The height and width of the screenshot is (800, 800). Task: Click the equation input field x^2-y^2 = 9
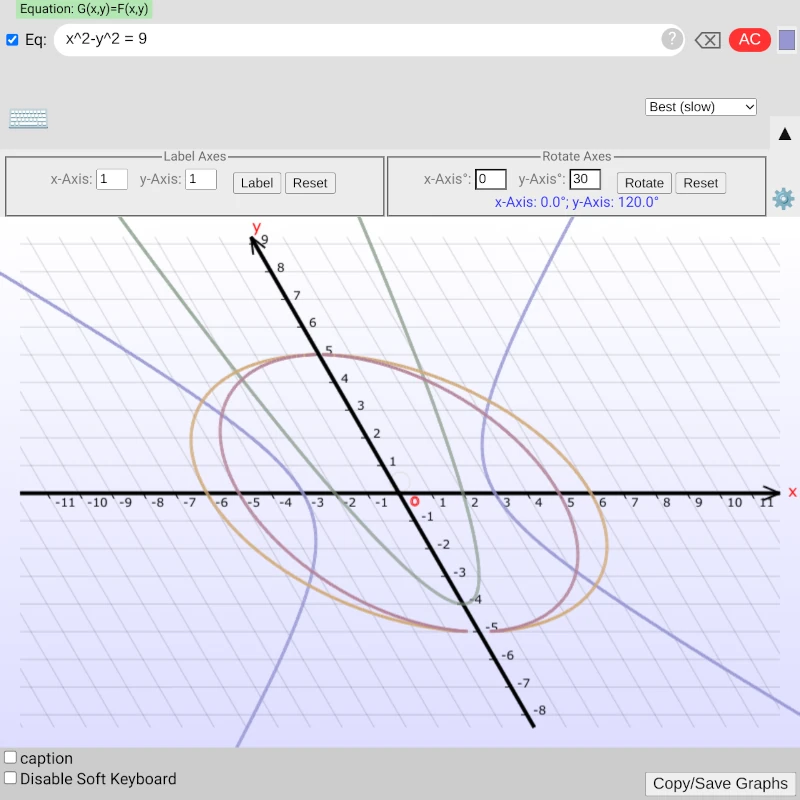click(x=369, y=40)
